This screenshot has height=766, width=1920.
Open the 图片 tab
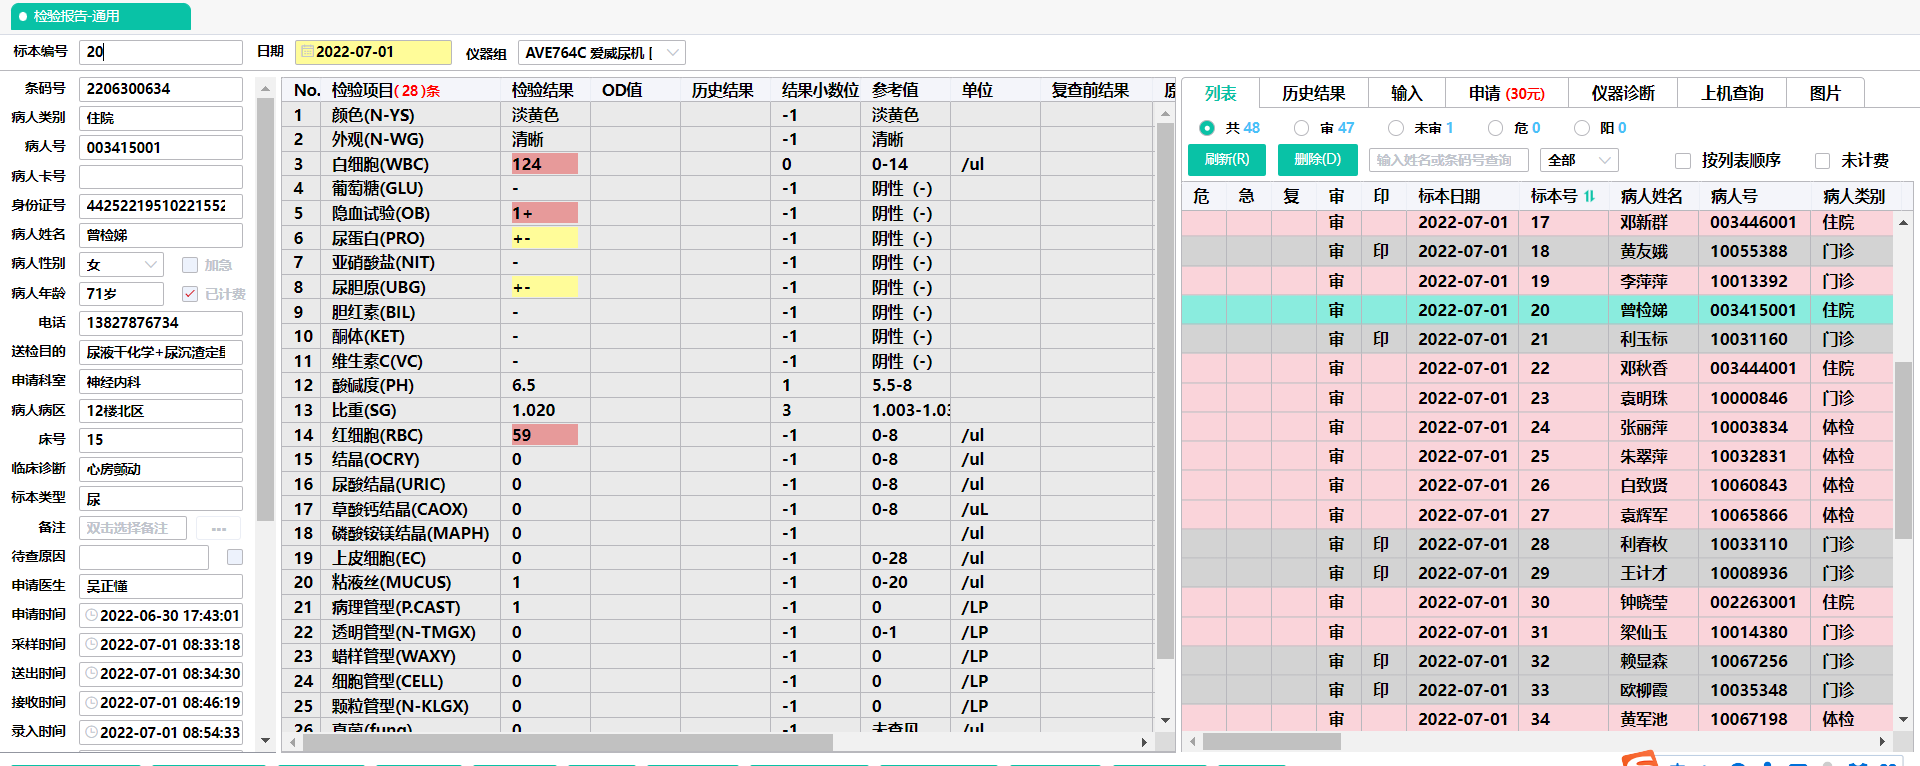click(1825, 93)
